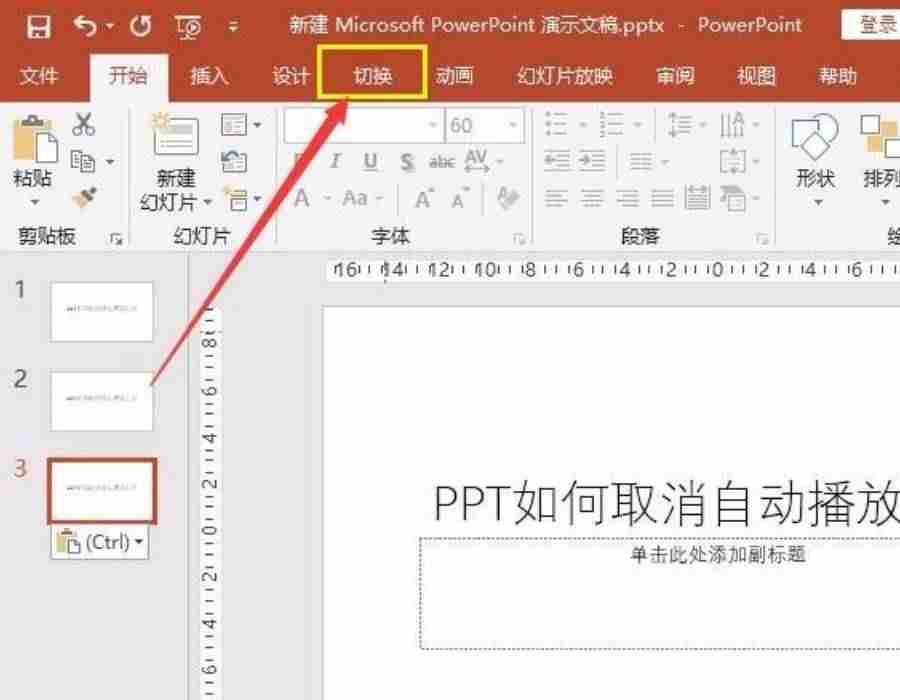The image size is (900, 700).
Task: Switch to the 插入 tab
Action: pos(210,76)
